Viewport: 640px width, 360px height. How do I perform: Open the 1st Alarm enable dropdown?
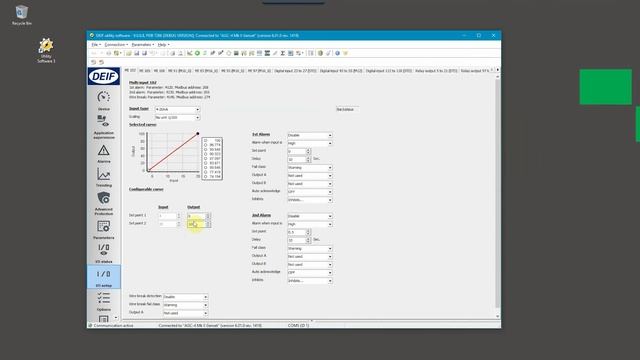(x=310, y=135)
